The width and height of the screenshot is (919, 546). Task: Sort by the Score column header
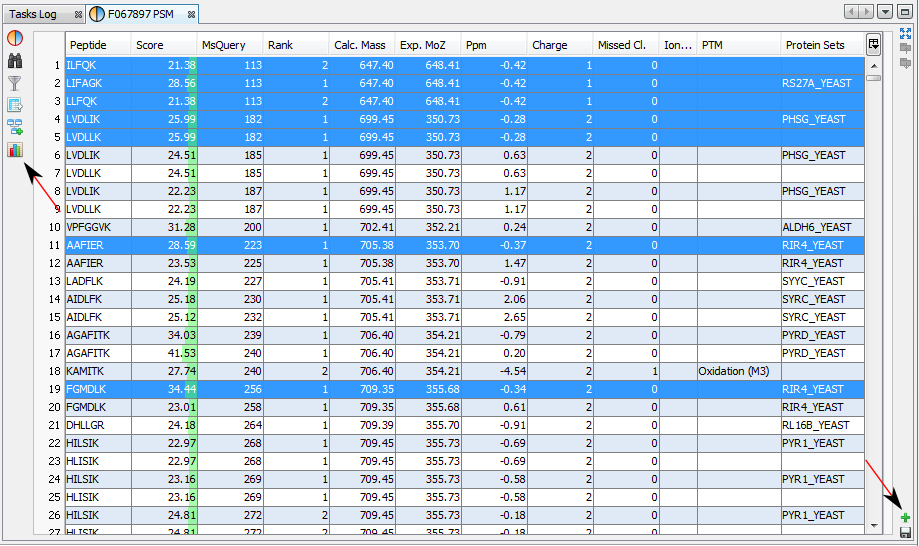pos(163,45)
